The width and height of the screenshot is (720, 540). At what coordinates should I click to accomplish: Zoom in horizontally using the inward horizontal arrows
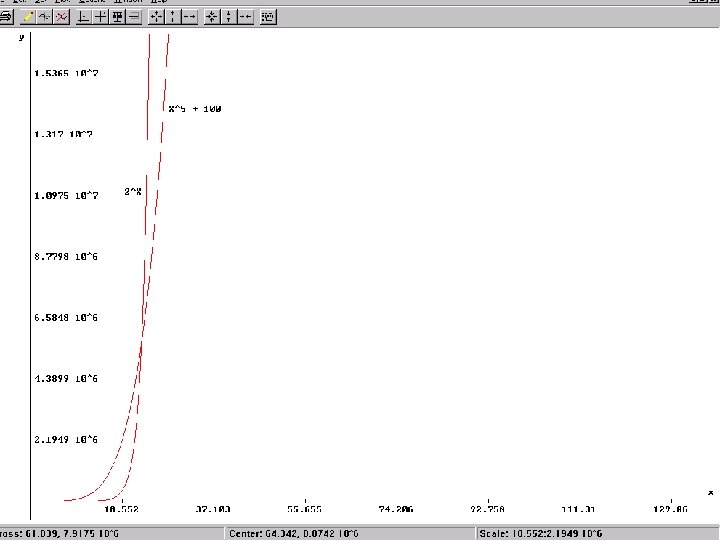pyautogui.click(x=245, y=17)
